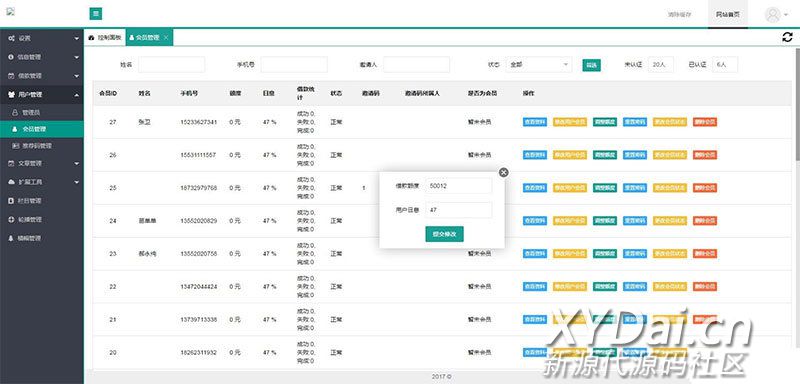Click the calendar icon beside 借款管理

[x=11, y=75]
